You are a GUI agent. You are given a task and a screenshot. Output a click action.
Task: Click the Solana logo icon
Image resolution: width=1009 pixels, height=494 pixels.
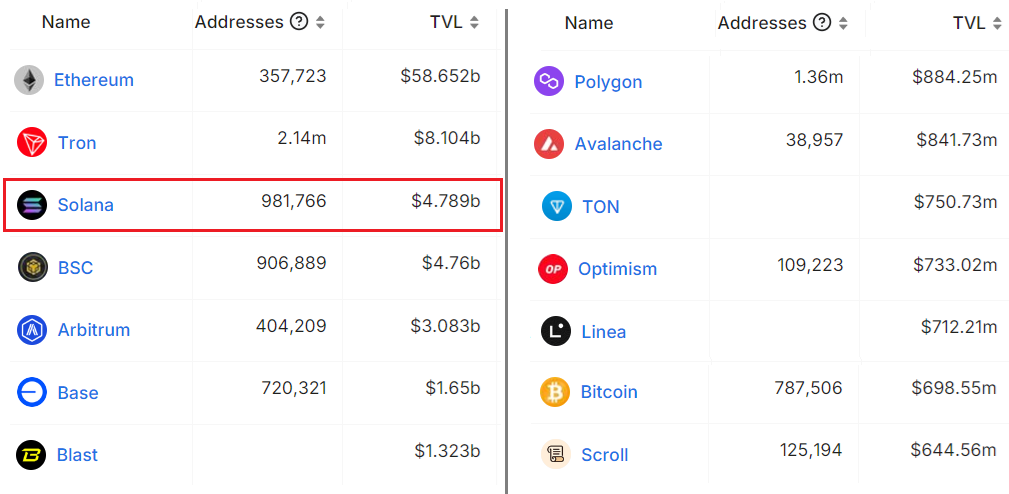pyautogui.click(x=32, y=205)
